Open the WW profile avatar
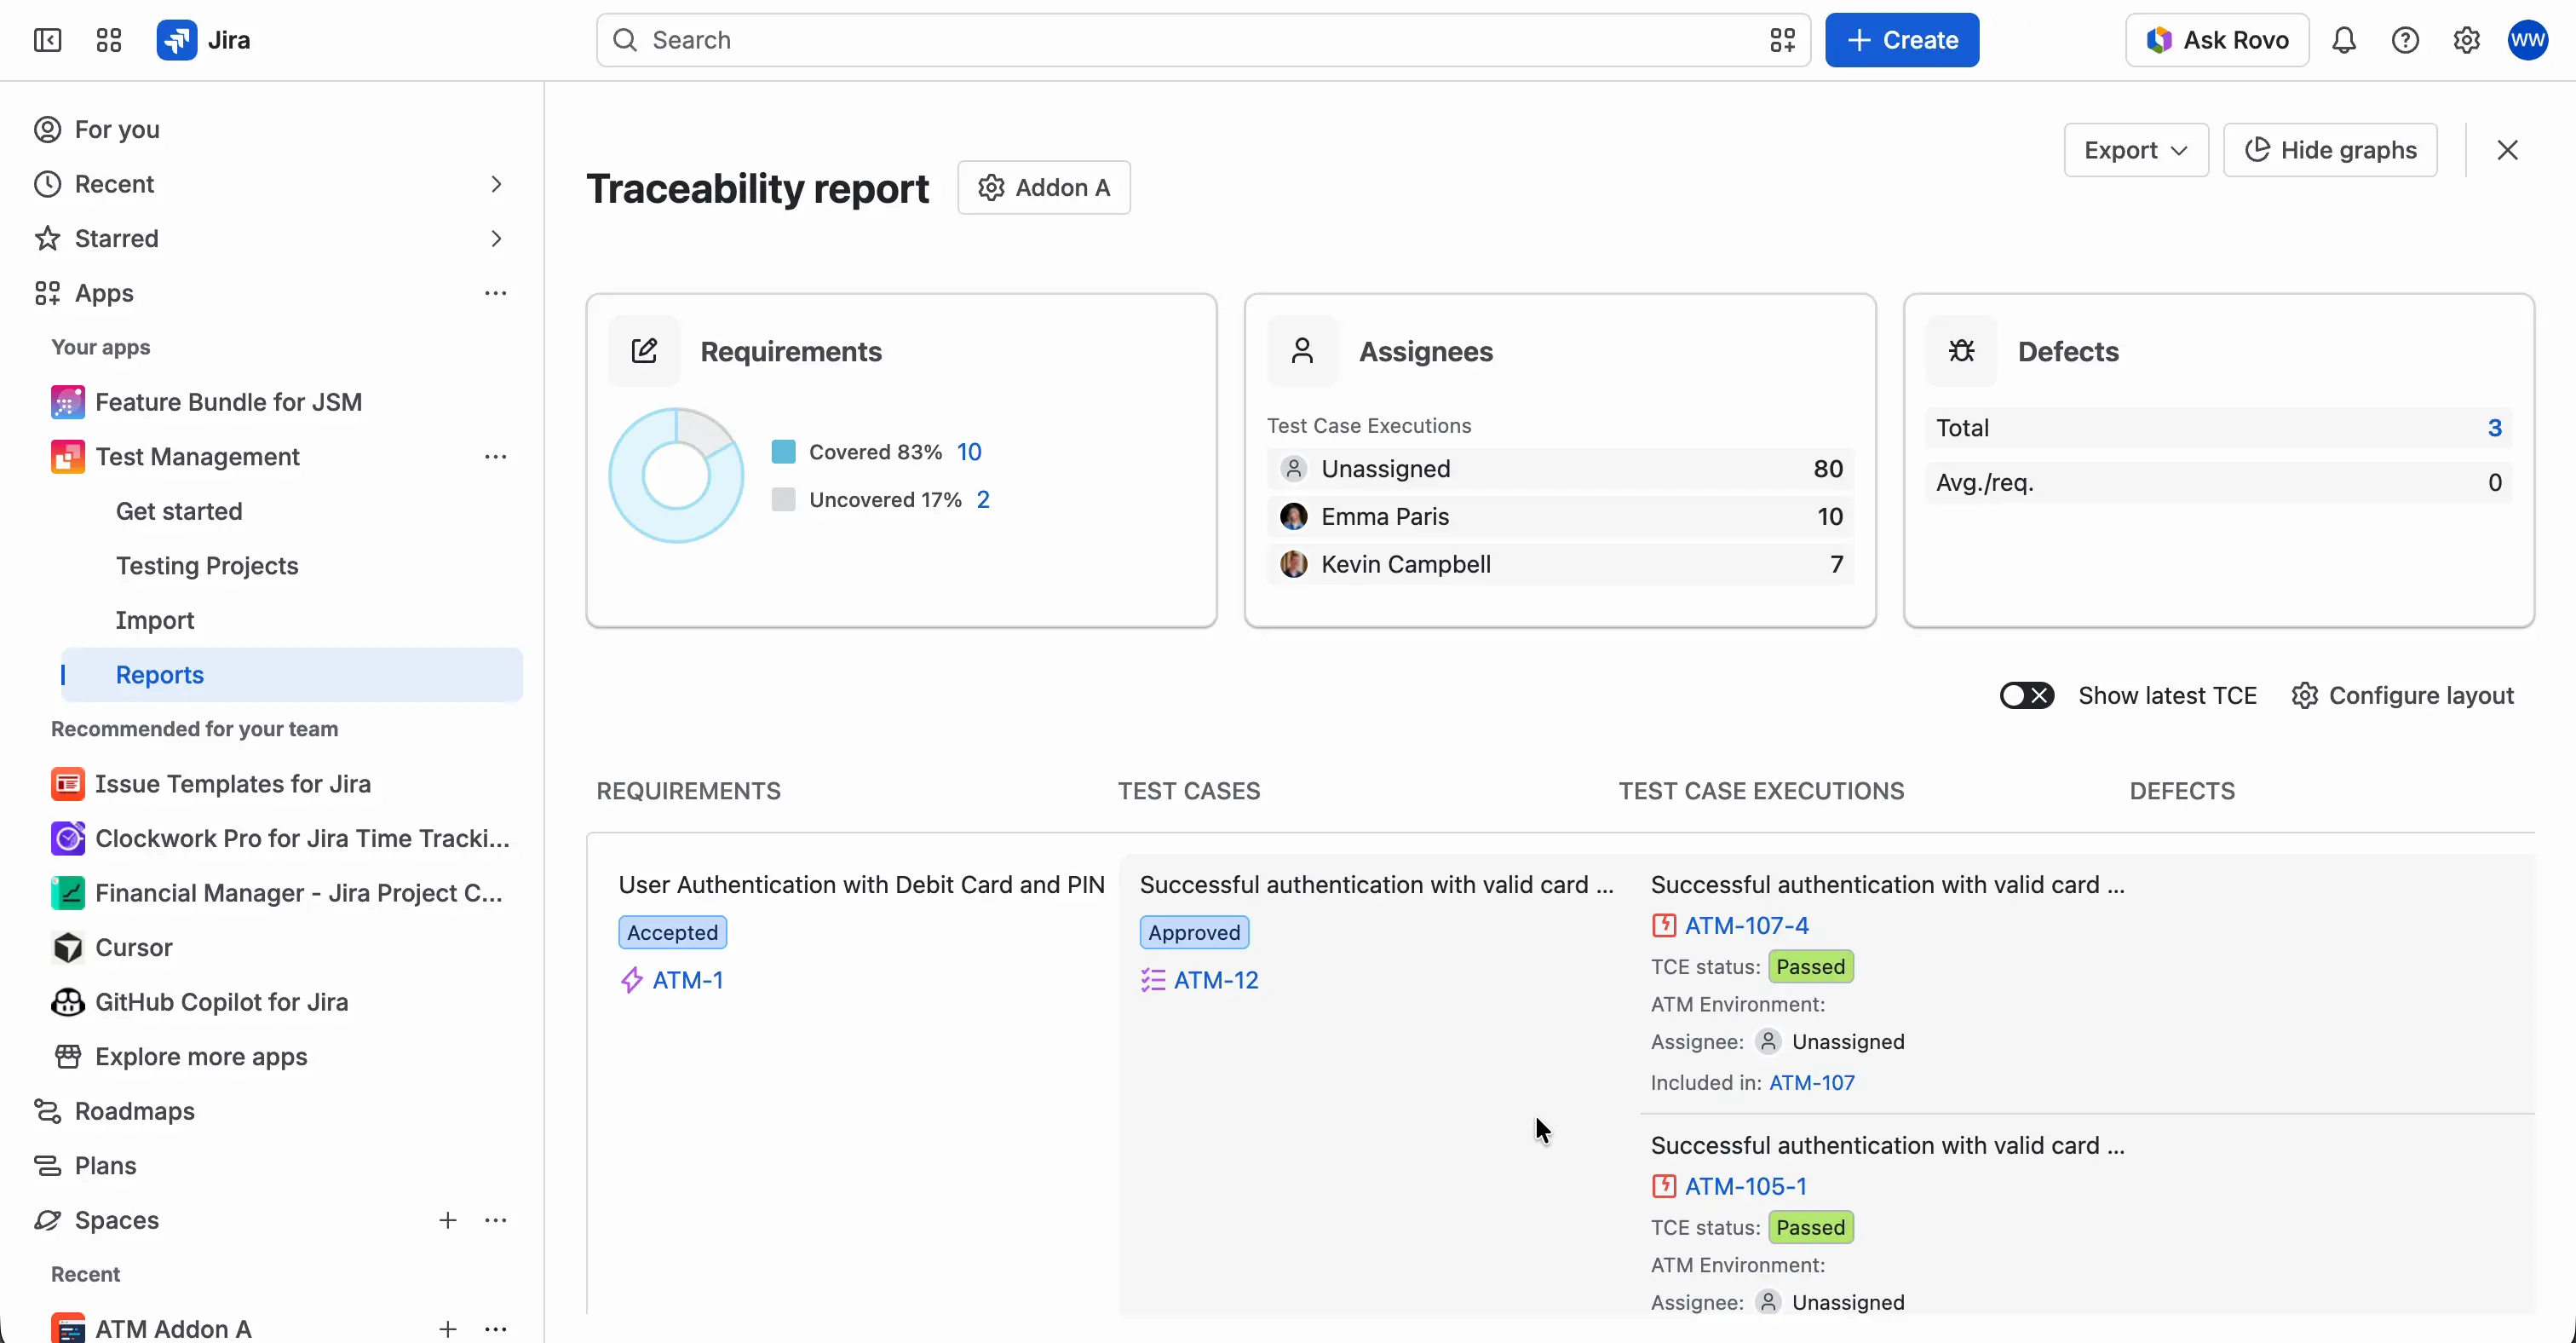 click(2527, 40)
